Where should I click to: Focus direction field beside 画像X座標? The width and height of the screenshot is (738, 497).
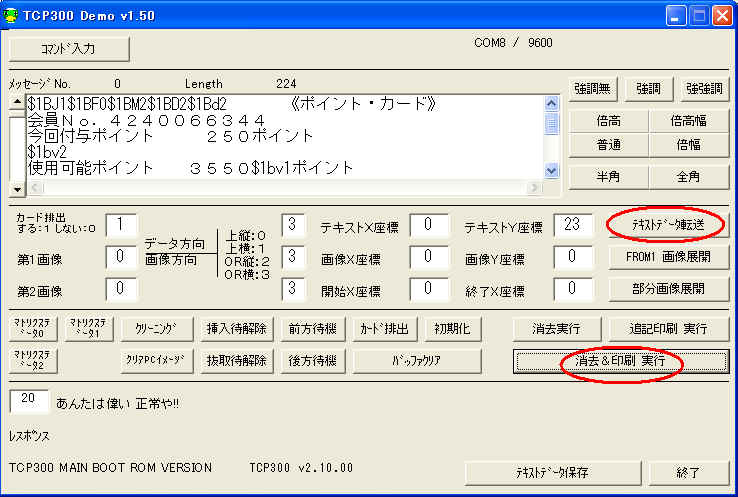tap(293, 257)
